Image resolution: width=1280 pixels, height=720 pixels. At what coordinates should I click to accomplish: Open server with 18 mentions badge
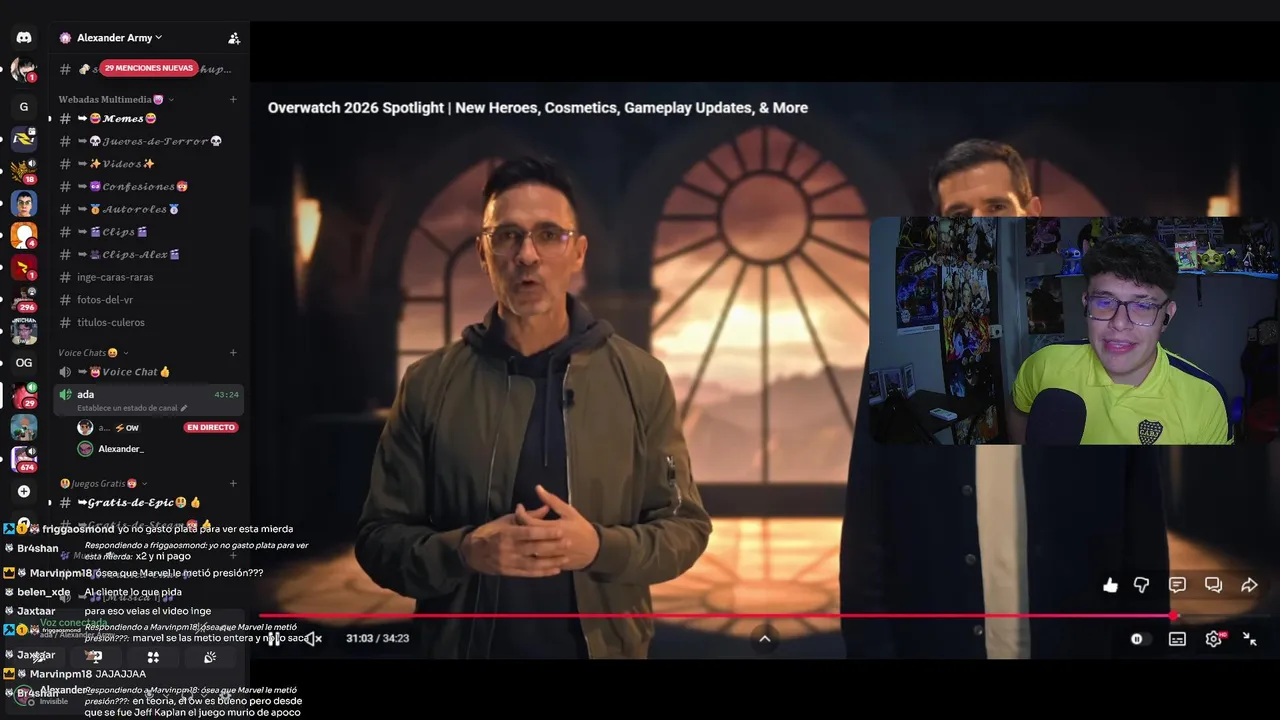click(24, 171)
